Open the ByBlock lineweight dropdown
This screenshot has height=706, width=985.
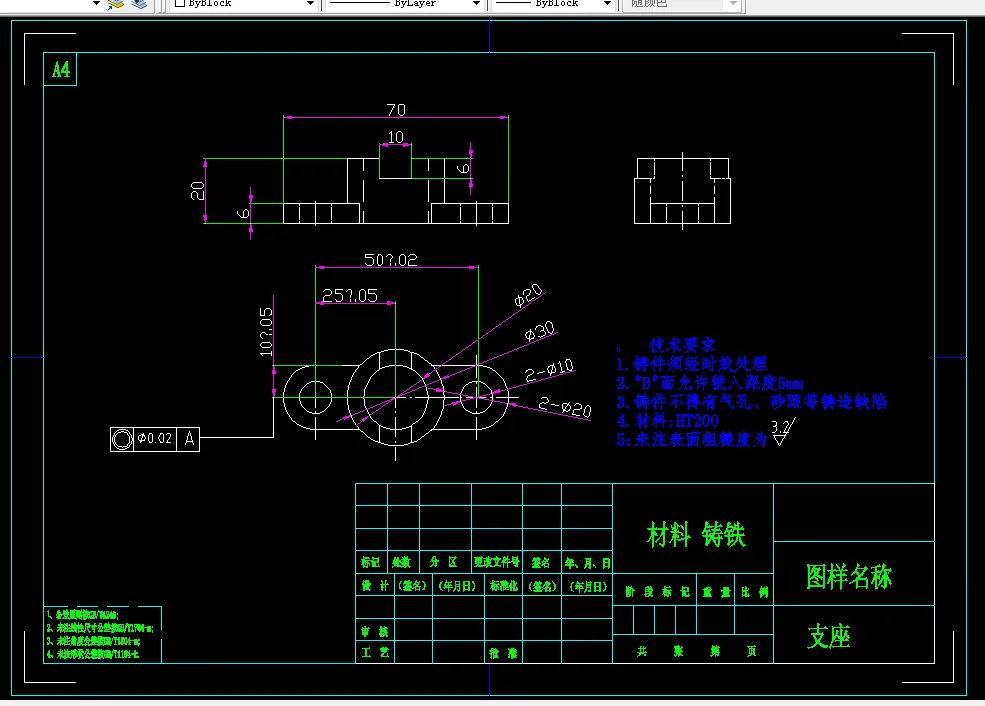pos(607,4)
